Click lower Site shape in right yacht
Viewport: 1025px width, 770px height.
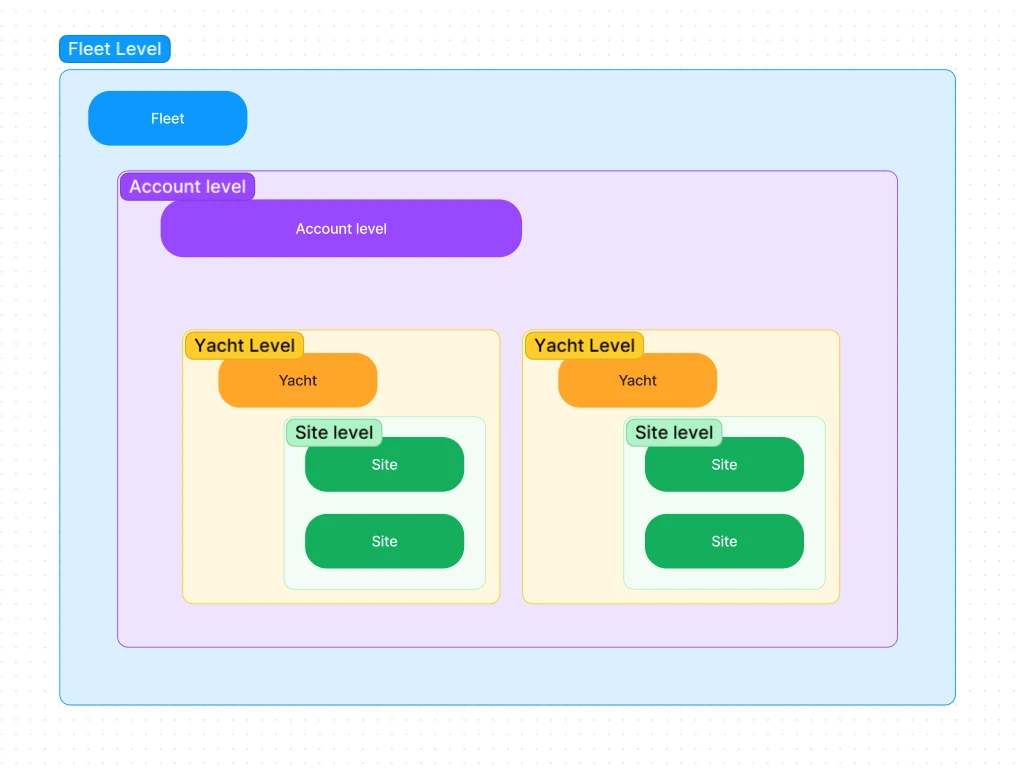[724, 541]
